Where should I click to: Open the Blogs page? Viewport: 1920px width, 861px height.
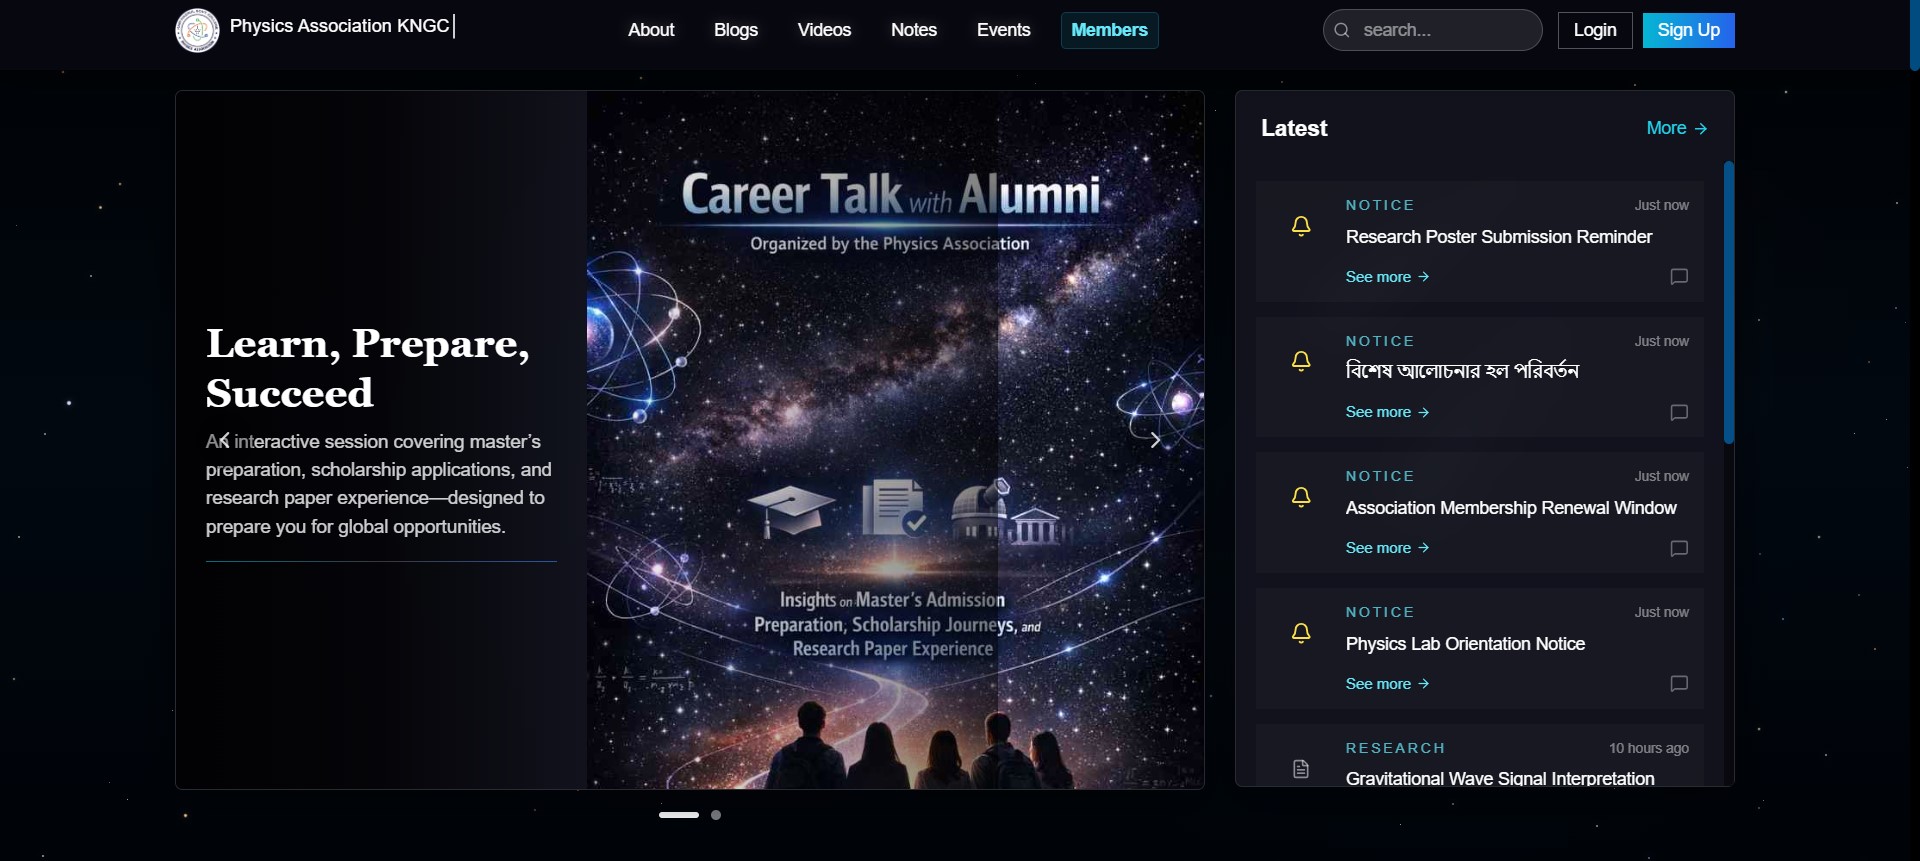(736, 30)
